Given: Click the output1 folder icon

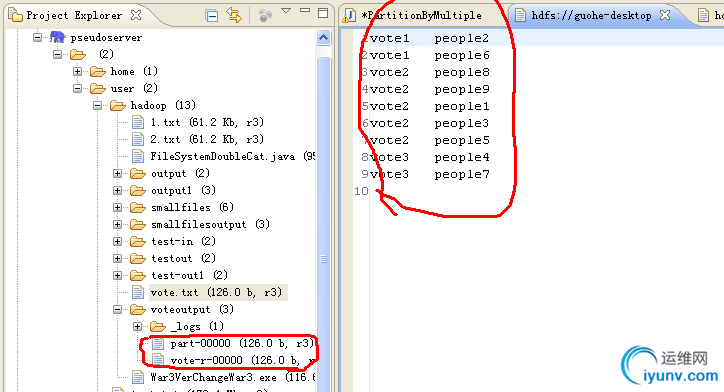Looking at the screenshot, I should point(138,191).
